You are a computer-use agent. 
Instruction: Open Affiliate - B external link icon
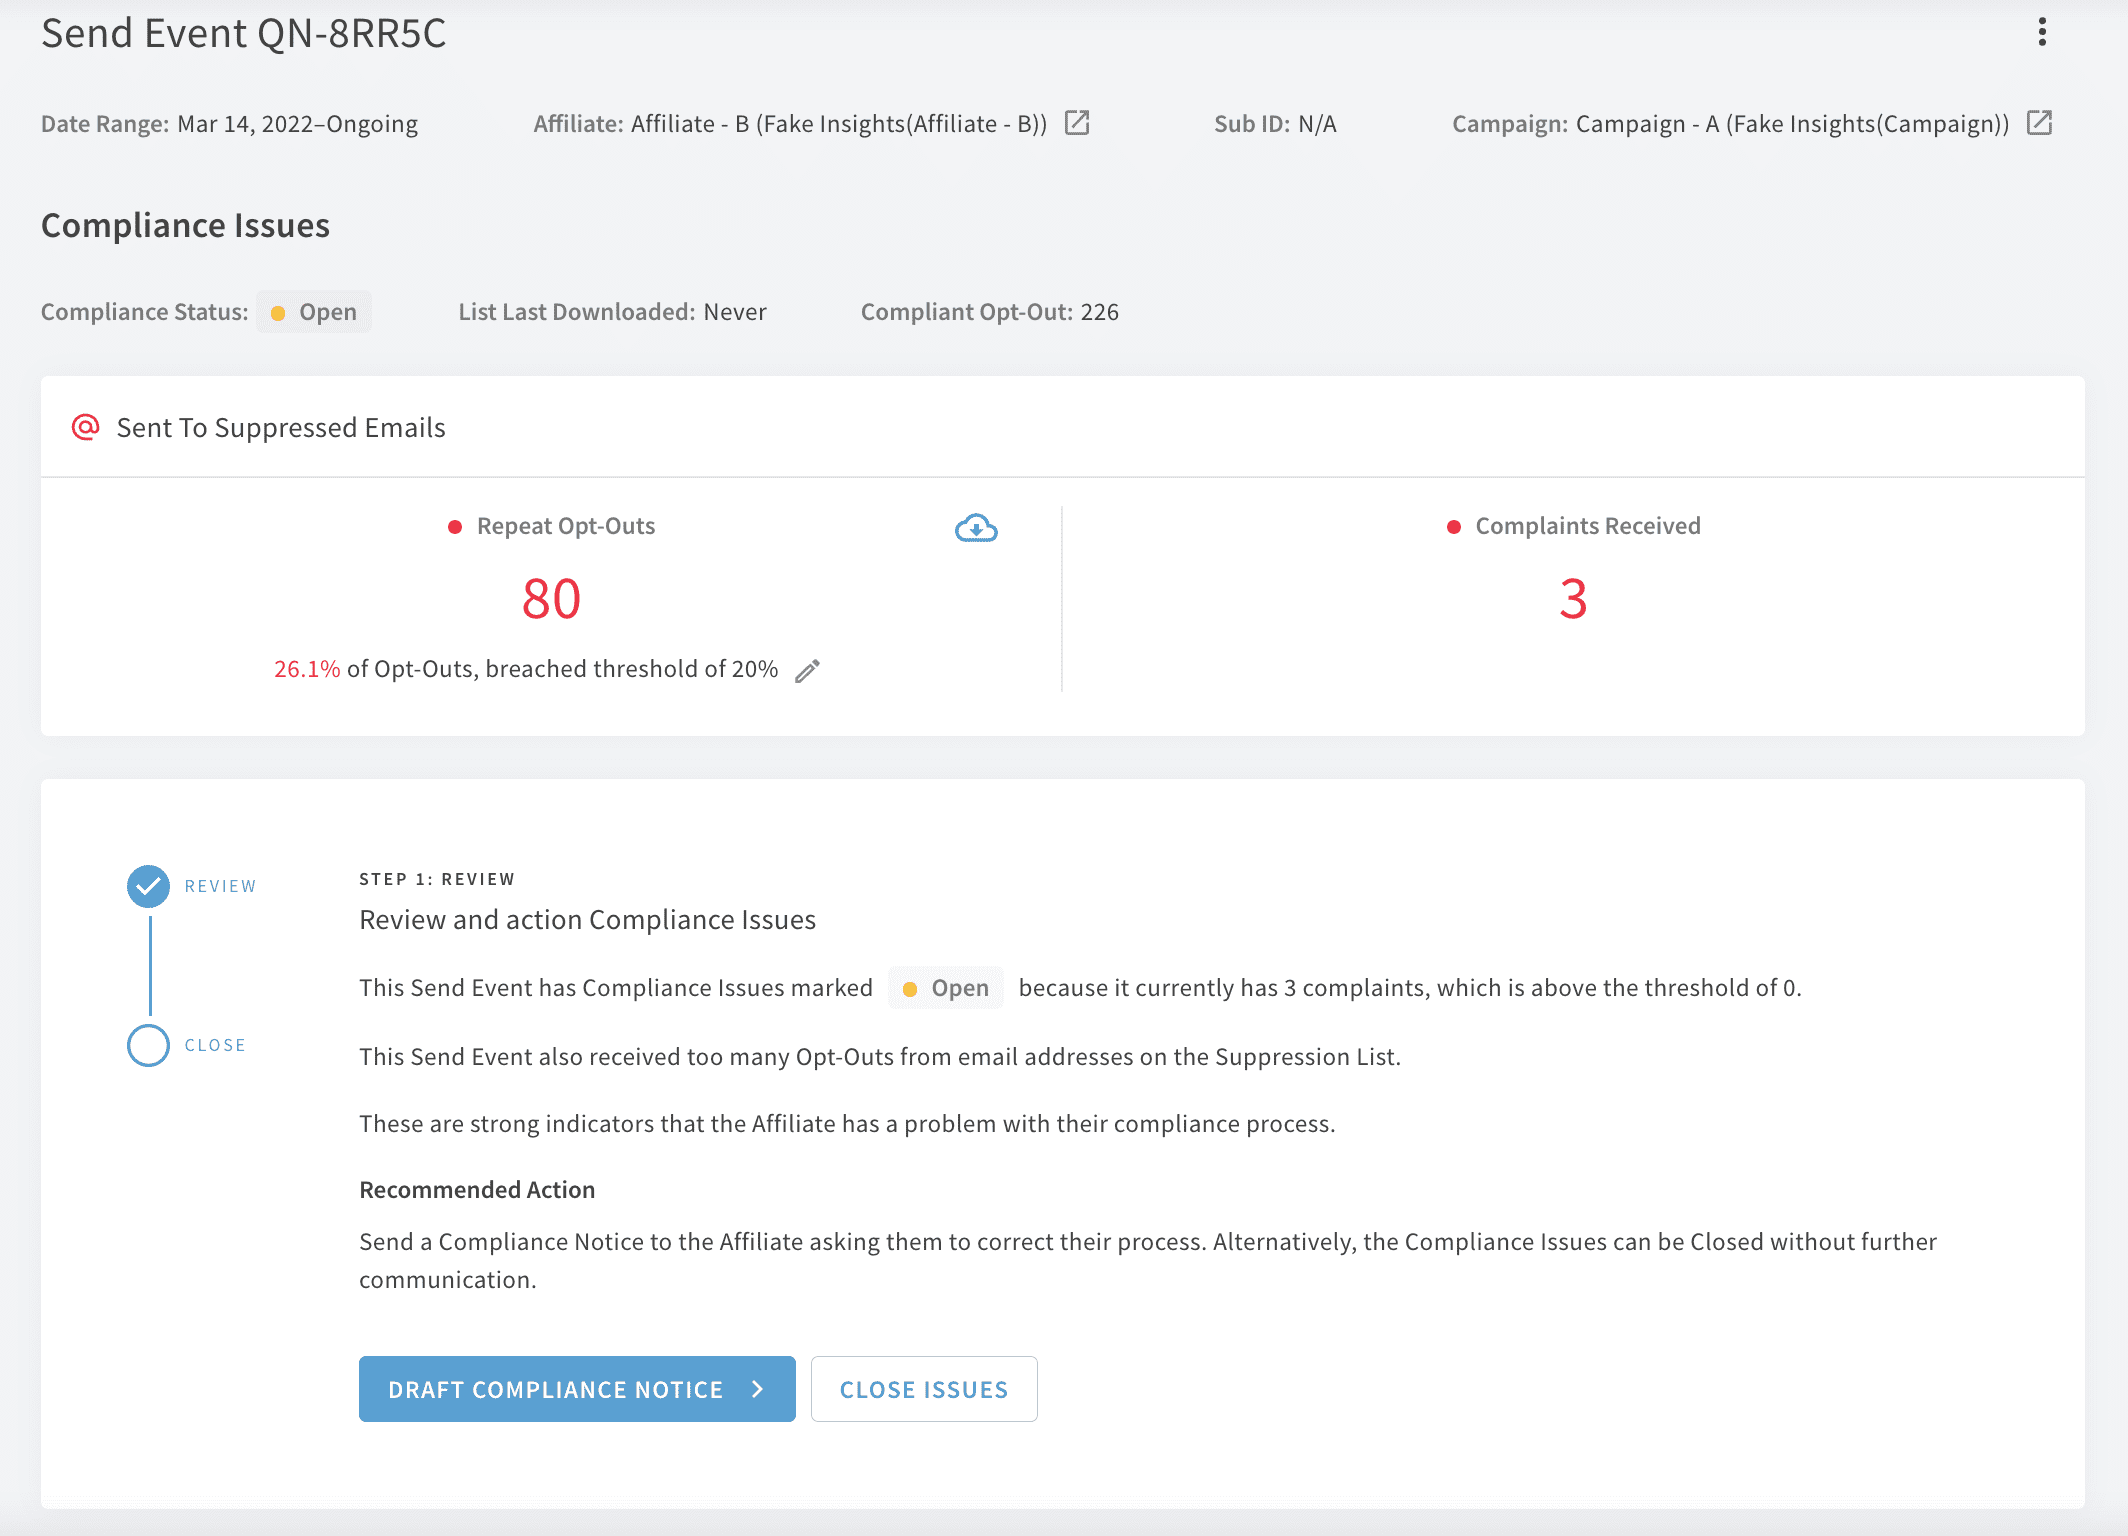pyautogui.click(x=1077, y=123)
